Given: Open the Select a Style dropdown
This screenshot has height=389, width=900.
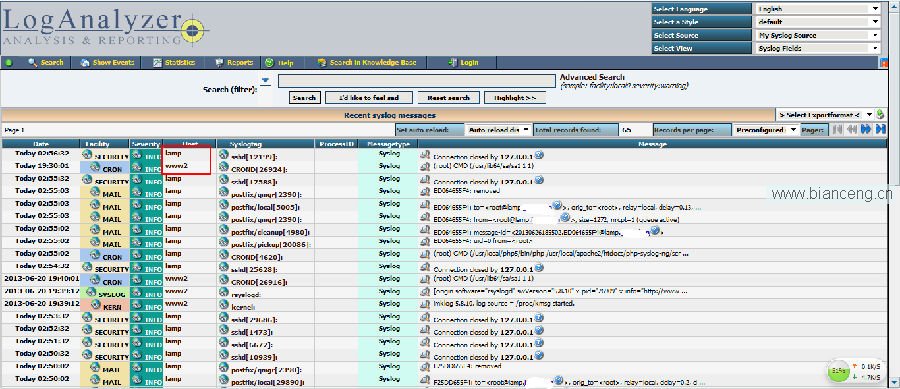Looking at the screenshot, I should pos(818,22).
